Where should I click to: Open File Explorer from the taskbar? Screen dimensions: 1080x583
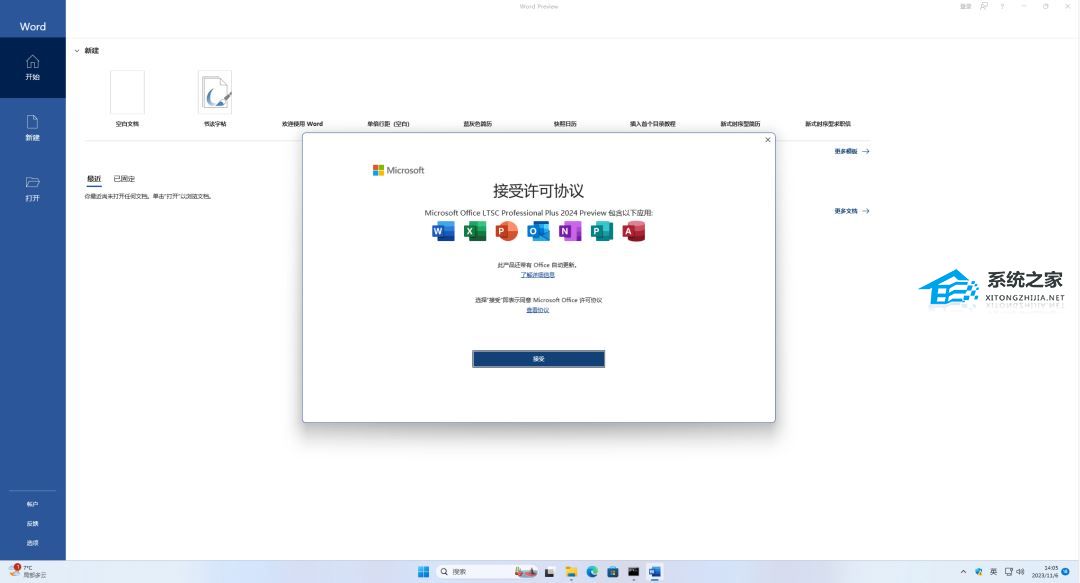click(x=571, y=572)
